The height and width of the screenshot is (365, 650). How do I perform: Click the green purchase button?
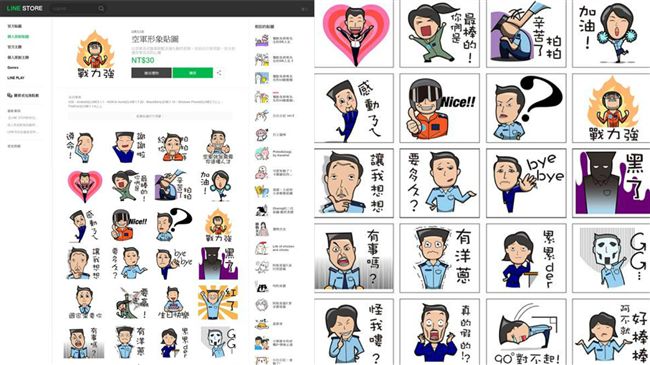tap(193, 73)
